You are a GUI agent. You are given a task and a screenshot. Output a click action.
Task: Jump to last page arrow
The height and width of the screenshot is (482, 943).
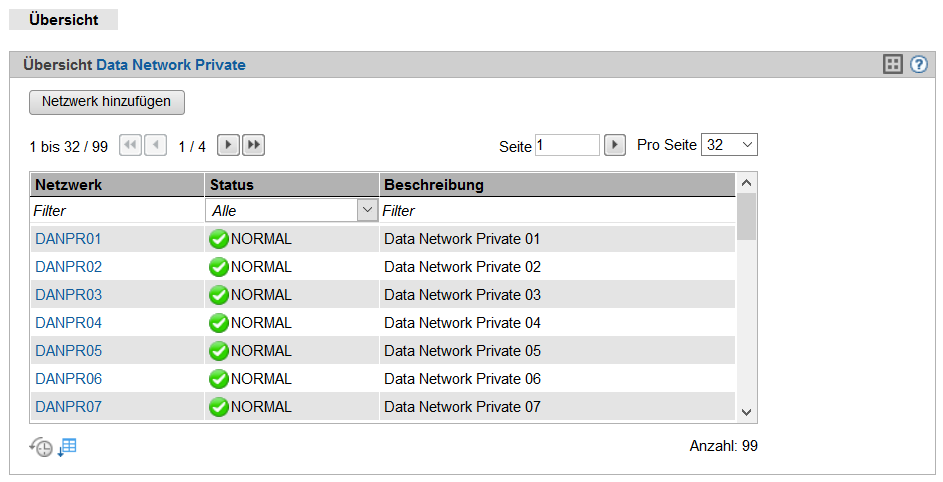pyautogui.click(x=253, y=146)
